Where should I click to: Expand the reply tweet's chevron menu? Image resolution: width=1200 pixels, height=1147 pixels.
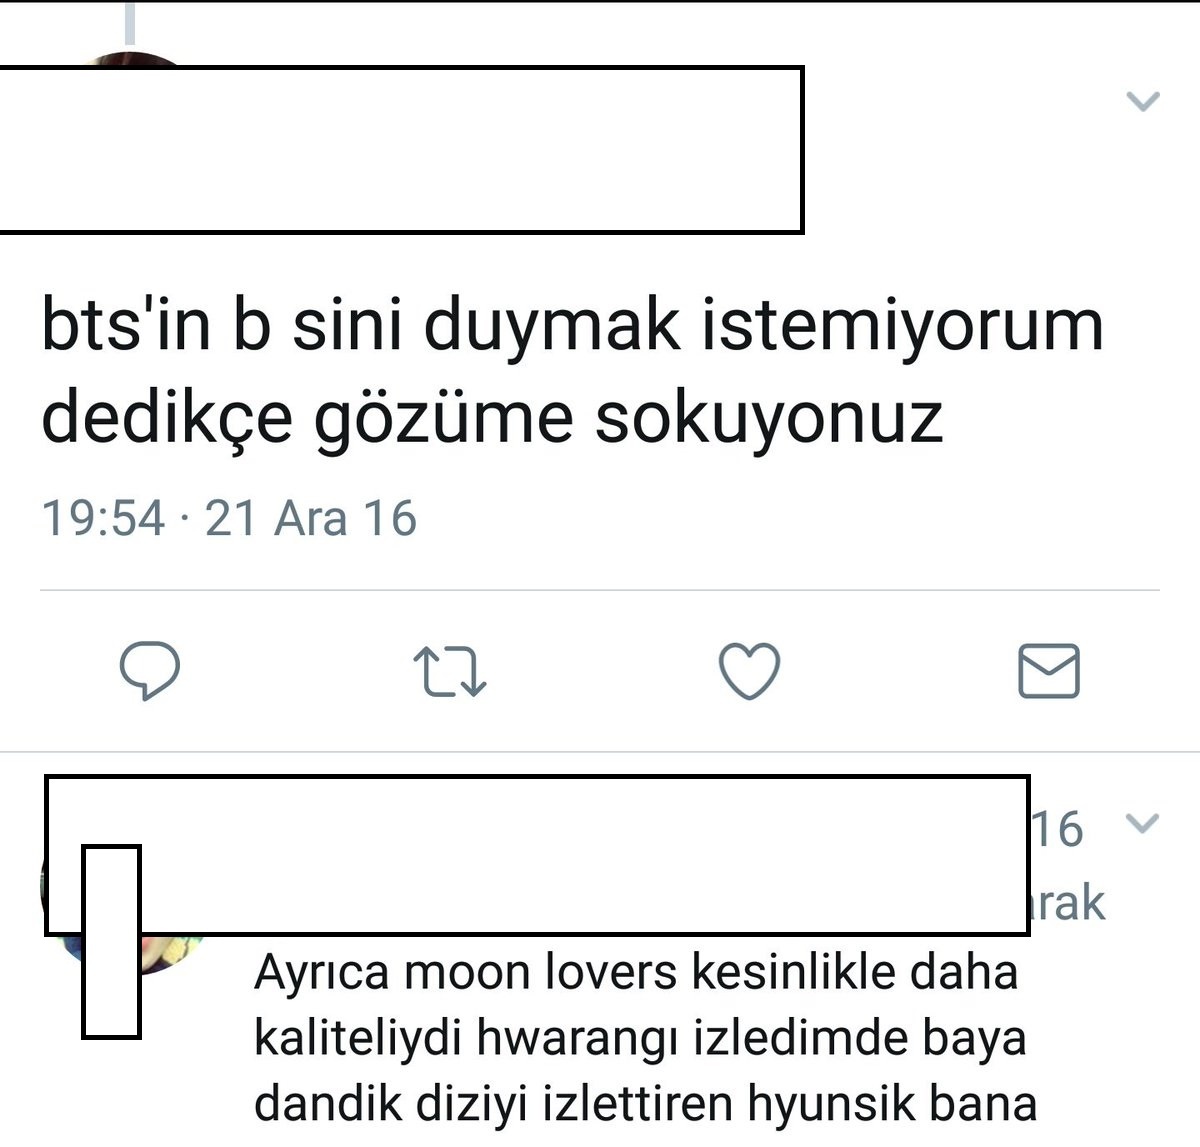point(1142,824)
